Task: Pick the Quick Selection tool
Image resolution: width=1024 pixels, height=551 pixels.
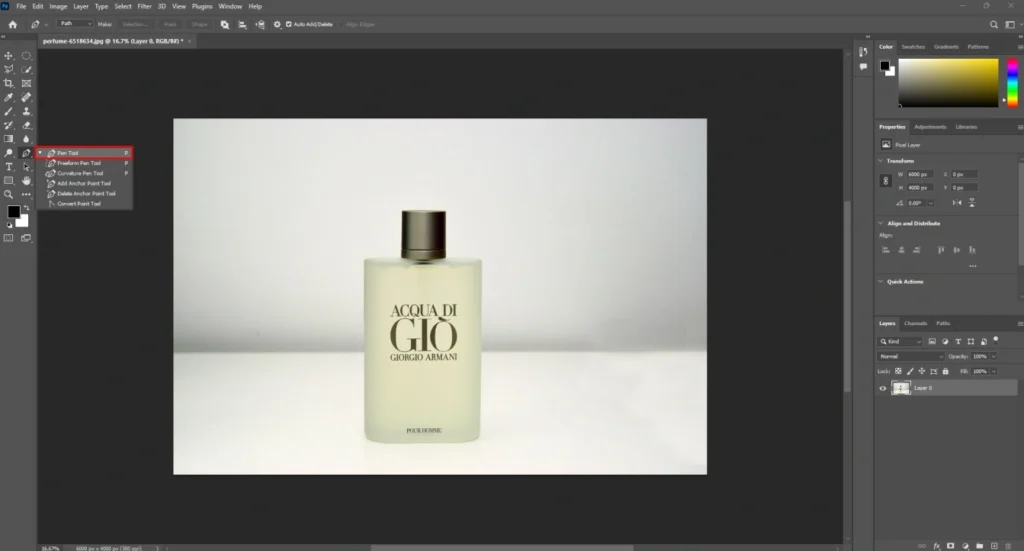Action: click(26, 70)
